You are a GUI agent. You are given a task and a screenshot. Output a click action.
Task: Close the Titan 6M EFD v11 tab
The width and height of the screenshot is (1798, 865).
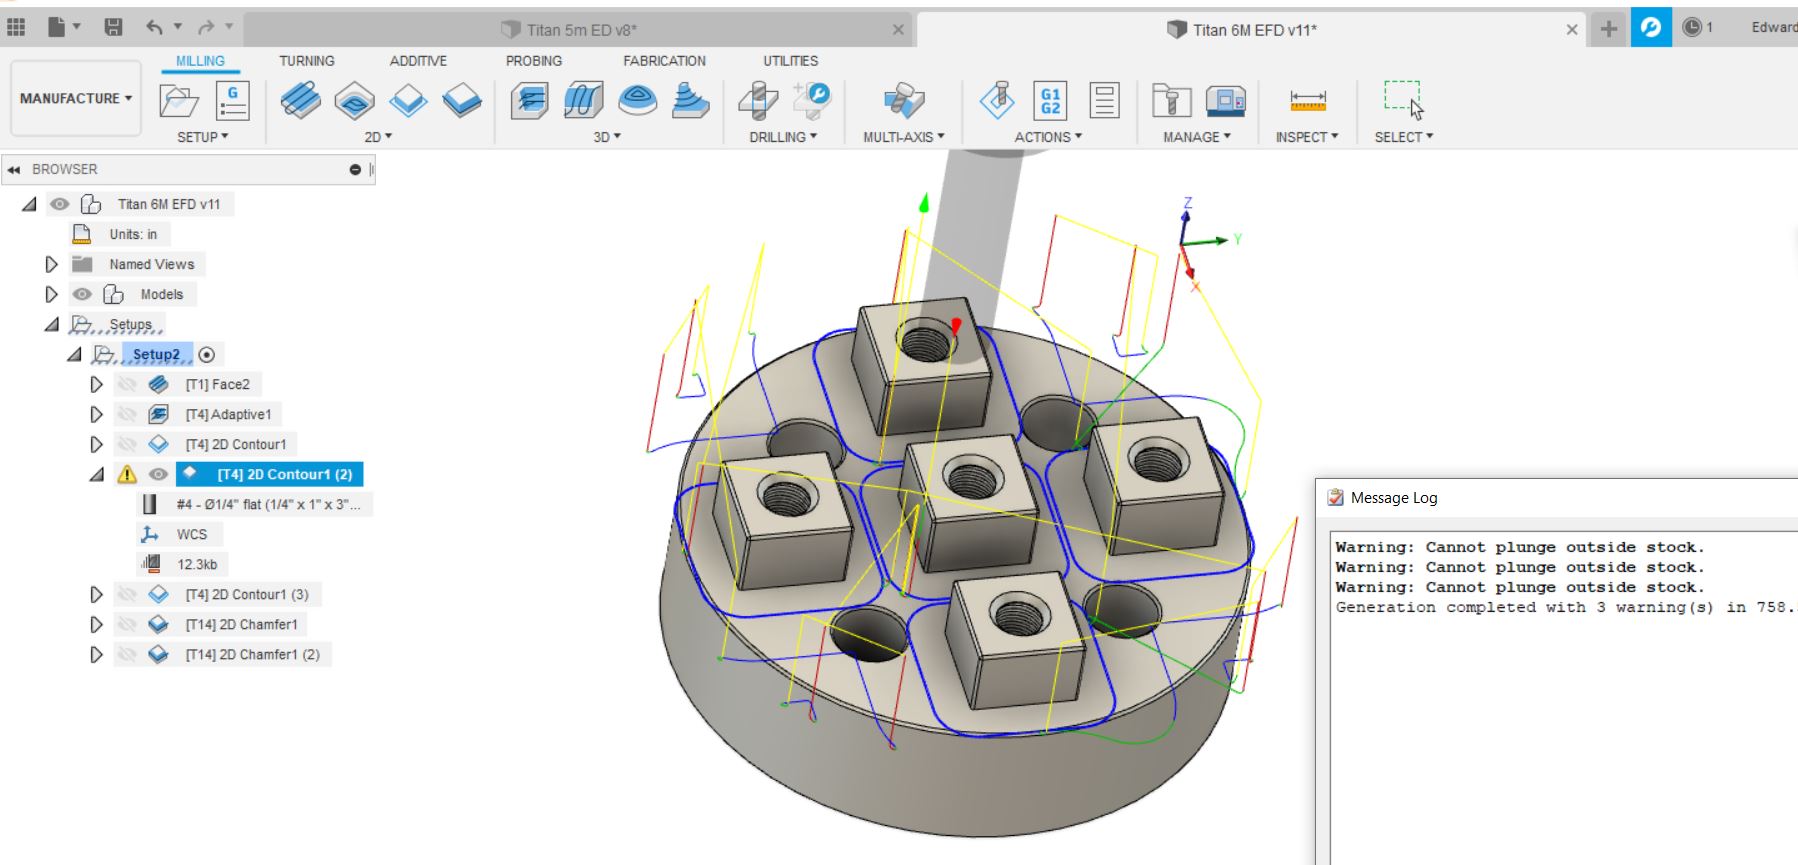click(x=1572, y=30)
